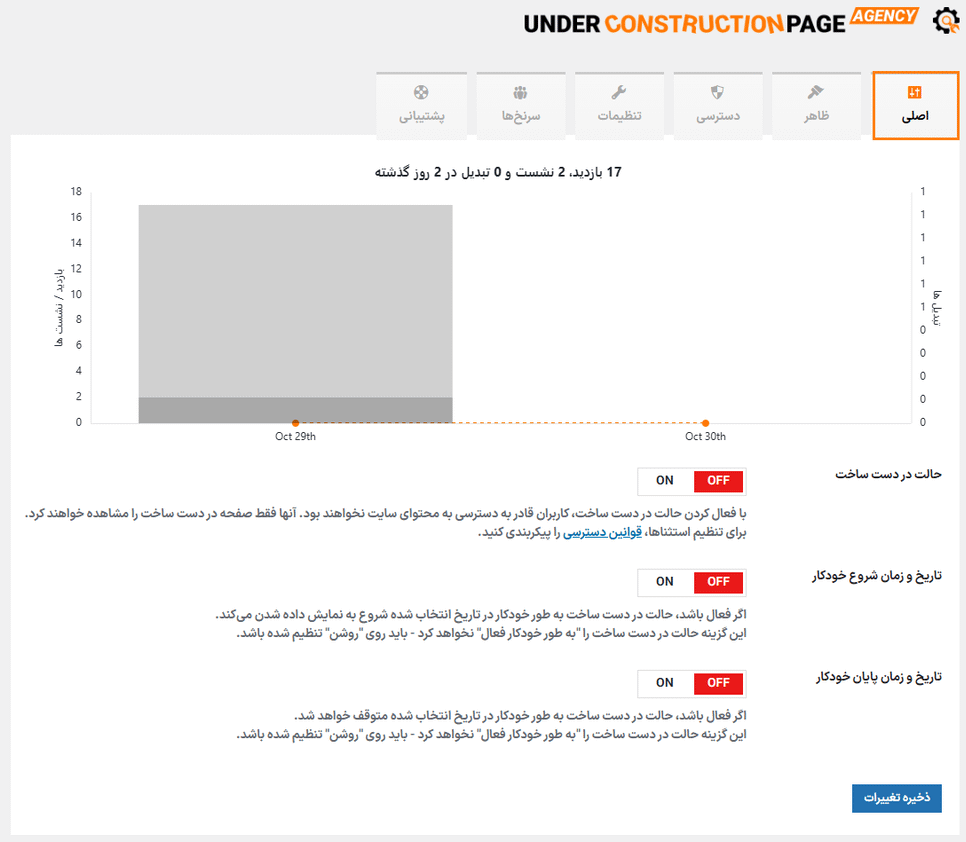Click the Oct 30th orange data point
The height and width of the screenshot is (842, 966).
point(705,423)
